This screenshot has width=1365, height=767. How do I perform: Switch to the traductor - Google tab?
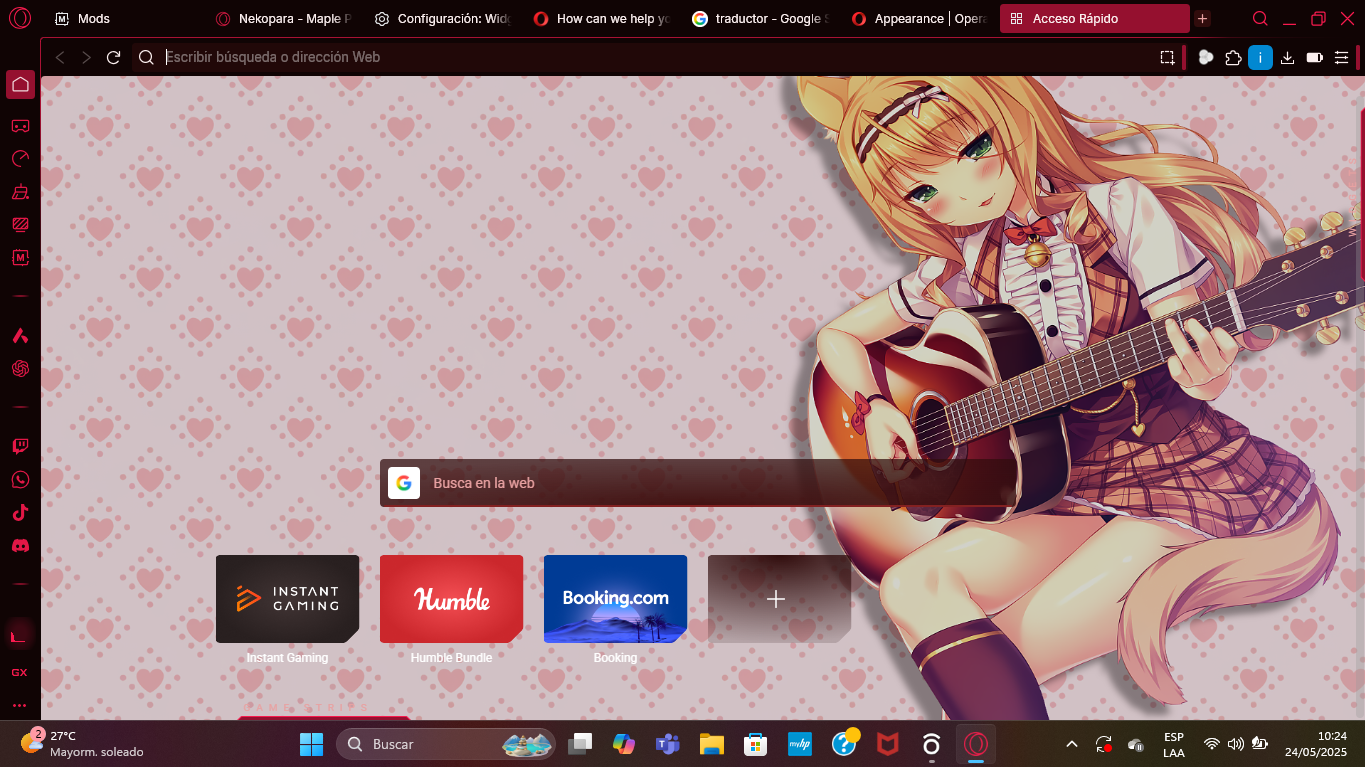click(761, 18)
